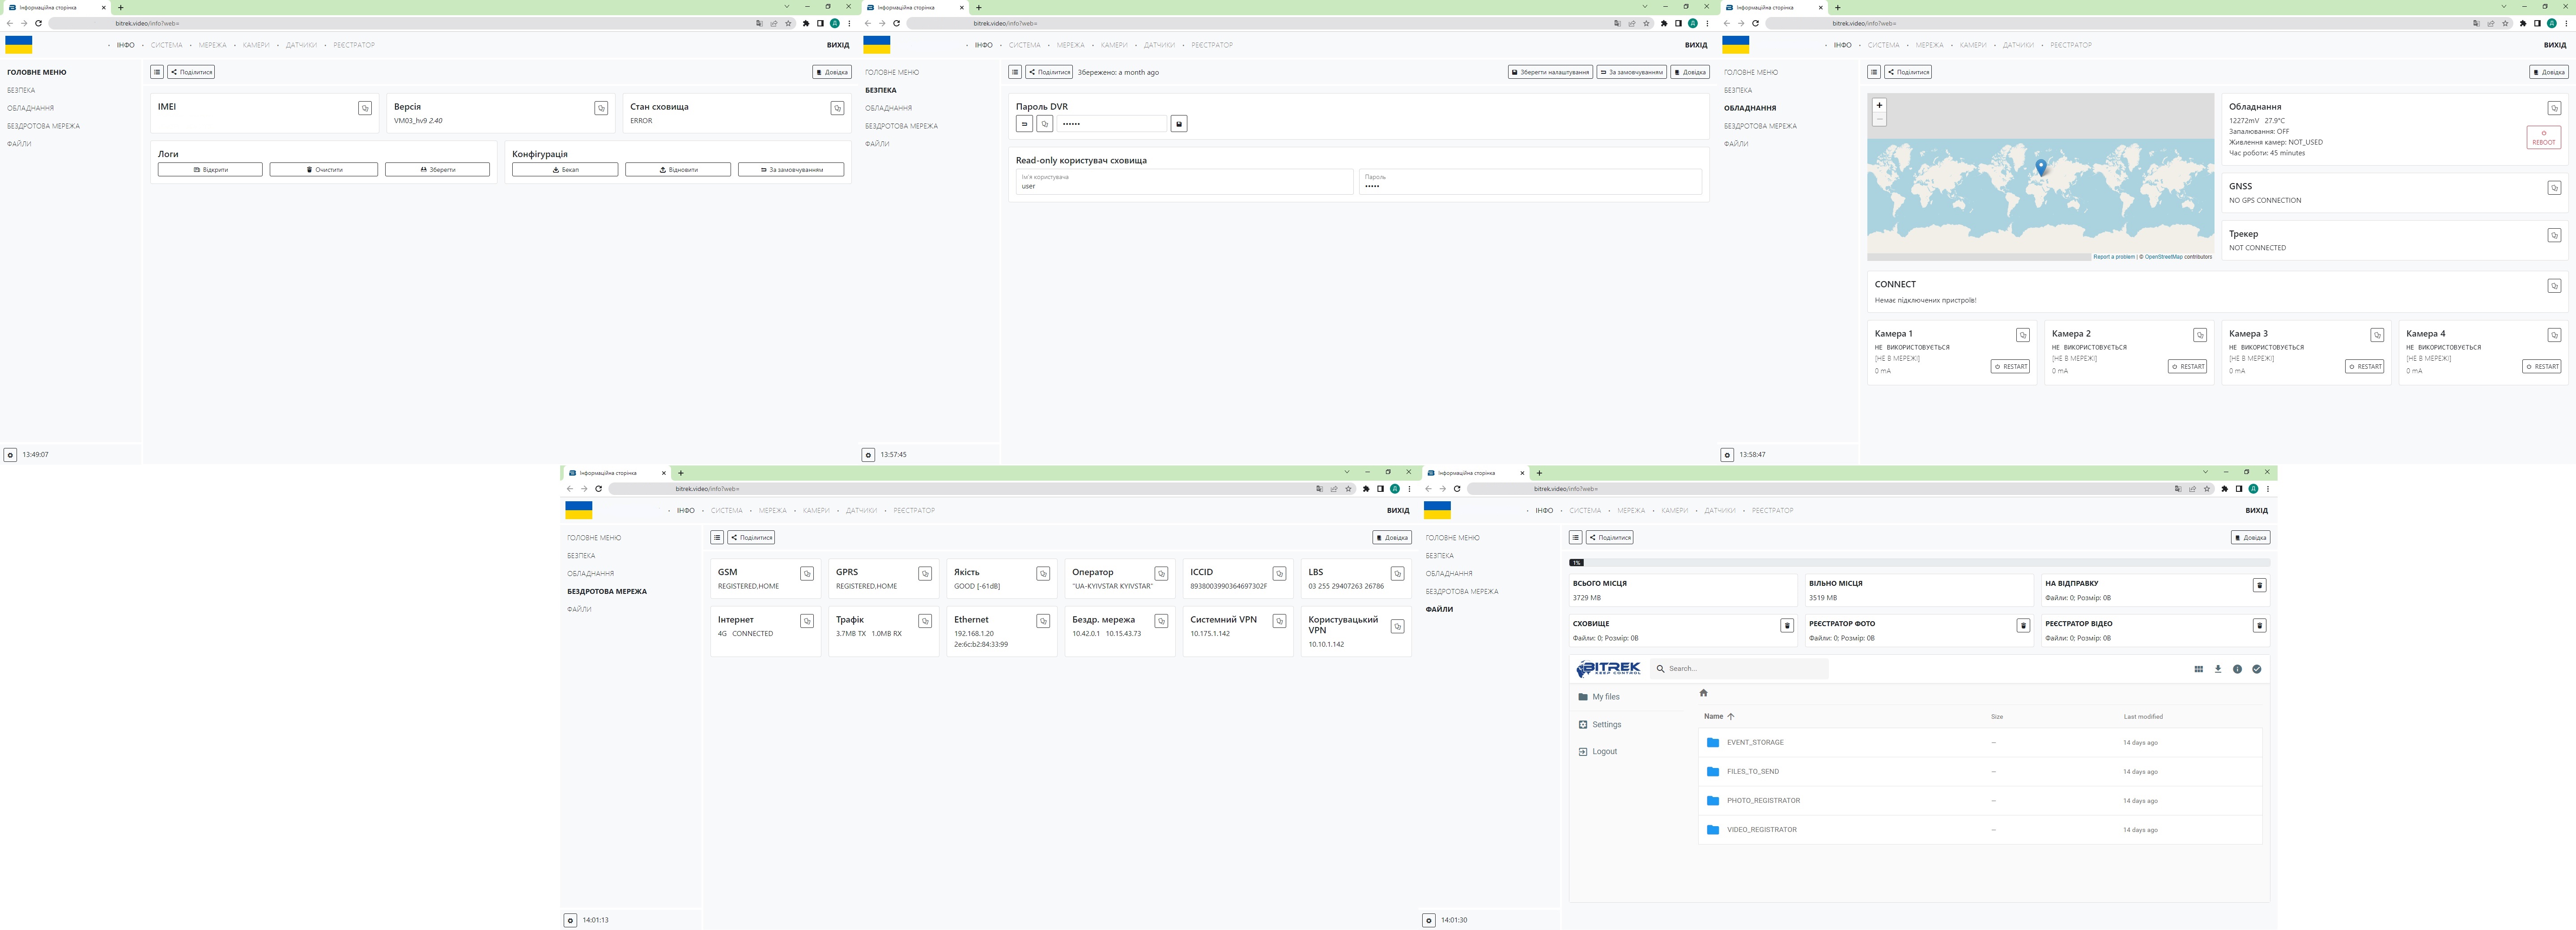Copy the GNSS card info
Image resolution: width=2576 pixels, height=930 pixels.
2554,188
